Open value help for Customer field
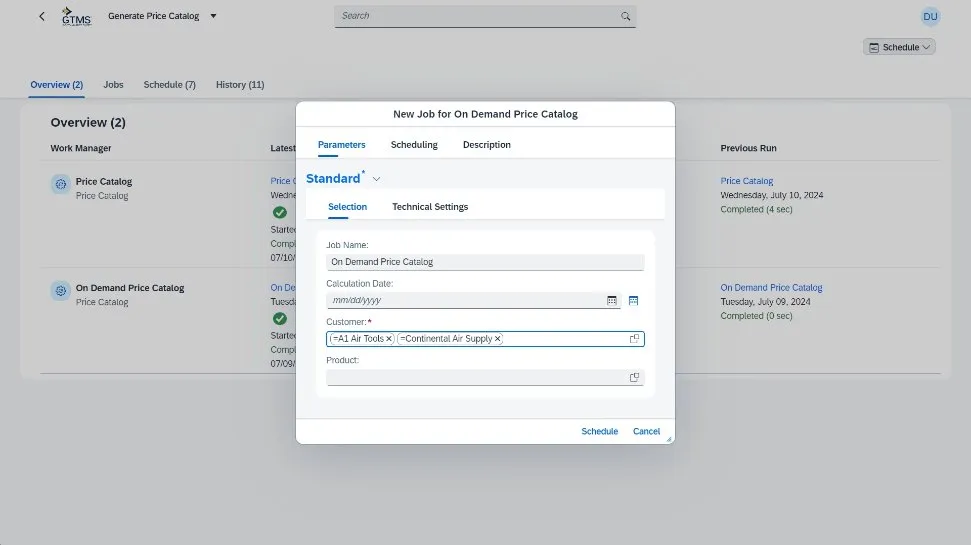The image size is (971, 545). coord(634,339)
